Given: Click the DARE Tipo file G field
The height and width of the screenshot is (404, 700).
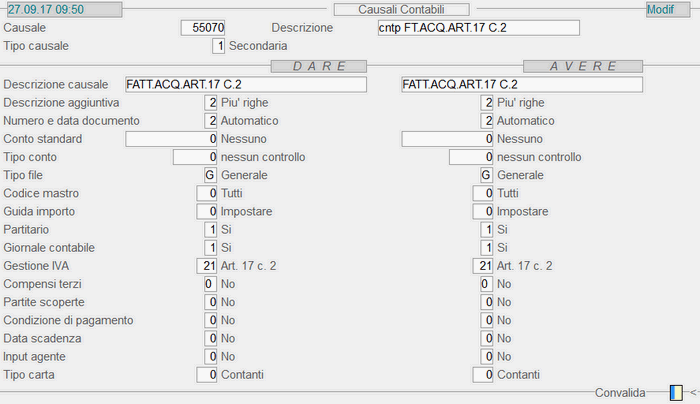Looking at the screenshot, I should [x=211, y=175].
